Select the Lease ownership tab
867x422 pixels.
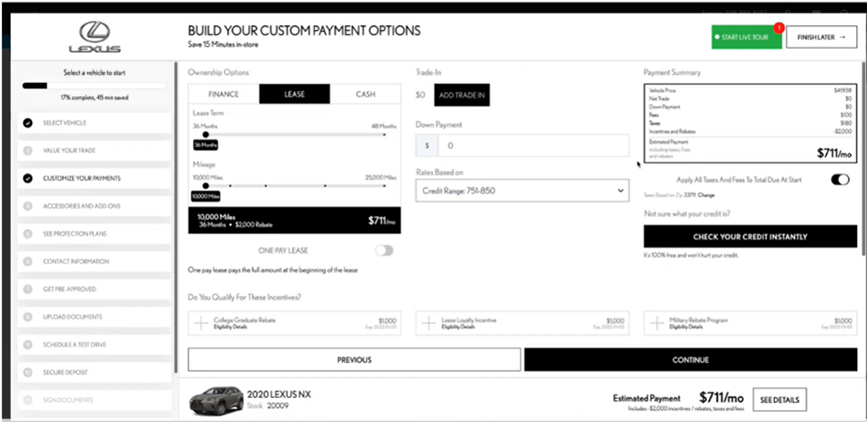[294, 94]
